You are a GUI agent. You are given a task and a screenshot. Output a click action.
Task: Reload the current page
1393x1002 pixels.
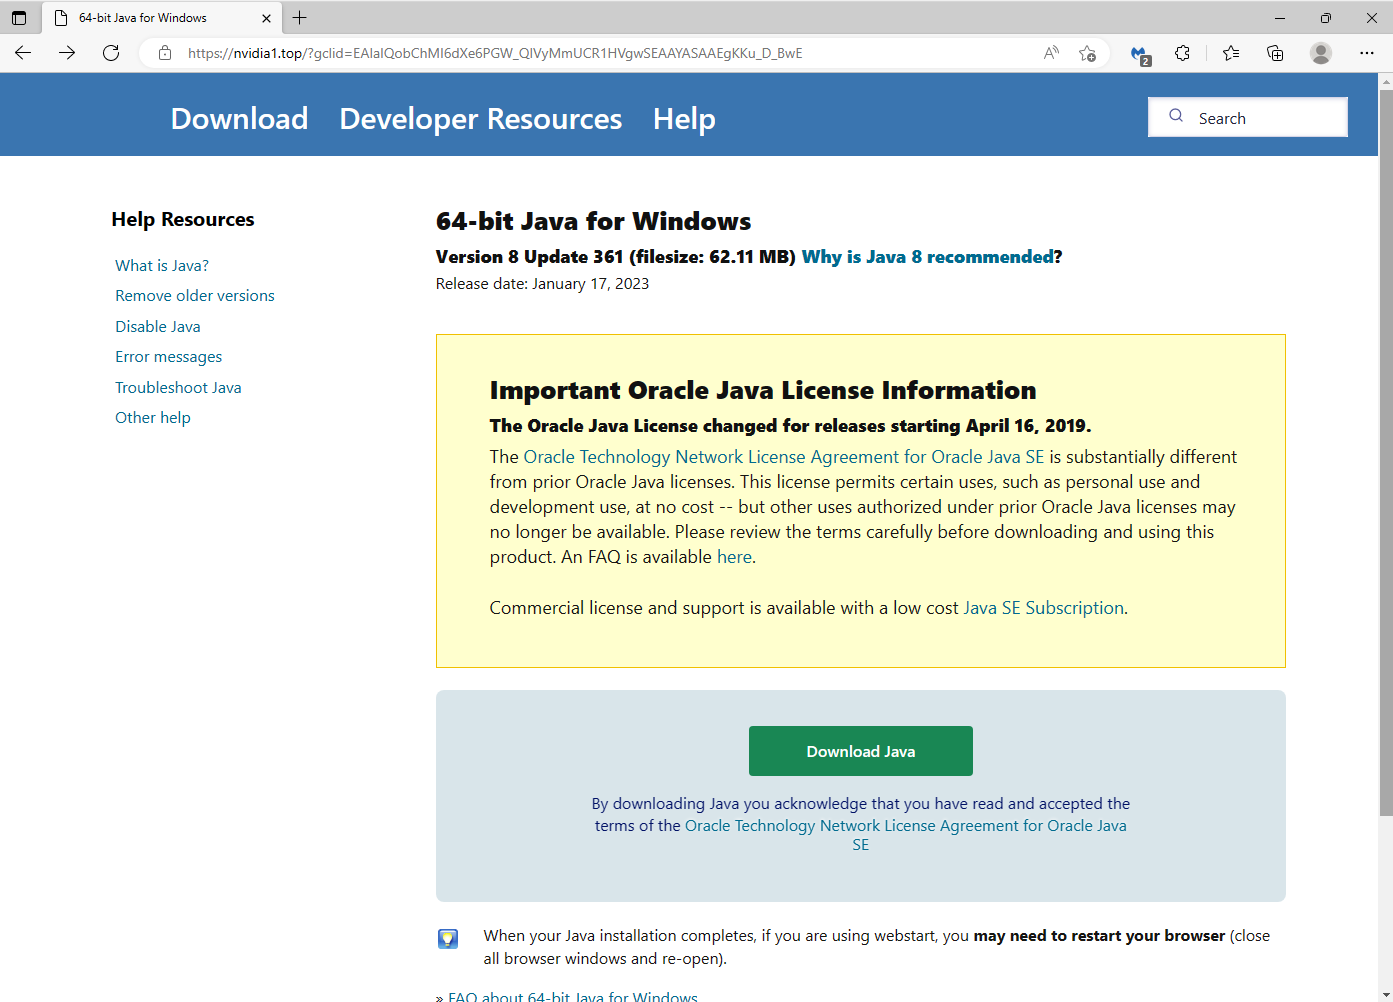point(111,53)
